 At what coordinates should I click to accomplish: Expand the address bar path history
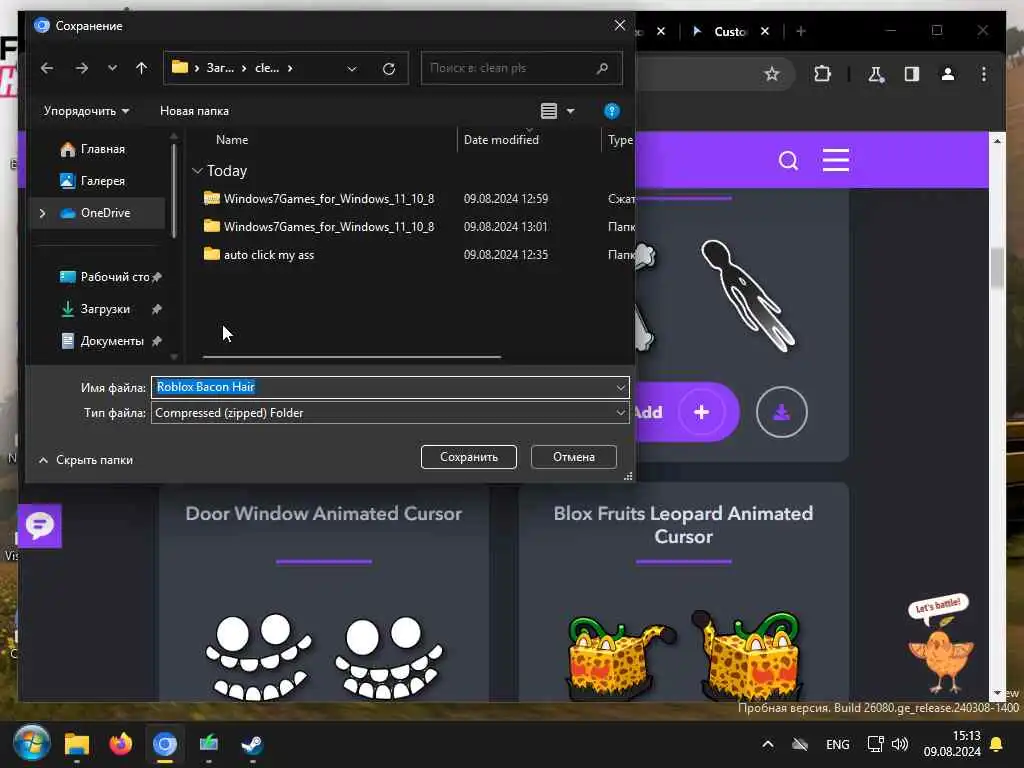(x=352, y=69)
